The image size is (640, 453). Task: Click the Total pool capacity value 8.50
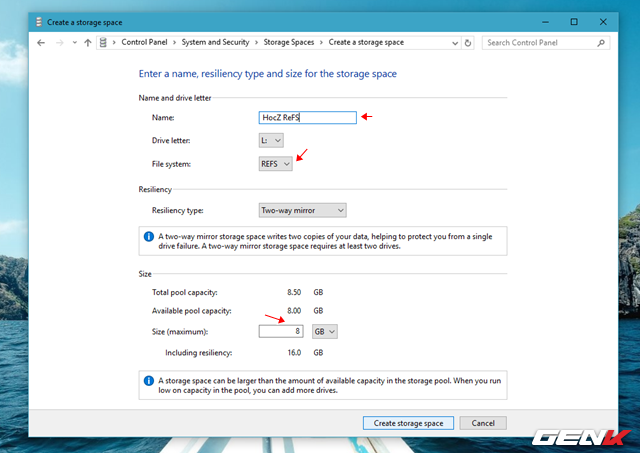point(294,292)
